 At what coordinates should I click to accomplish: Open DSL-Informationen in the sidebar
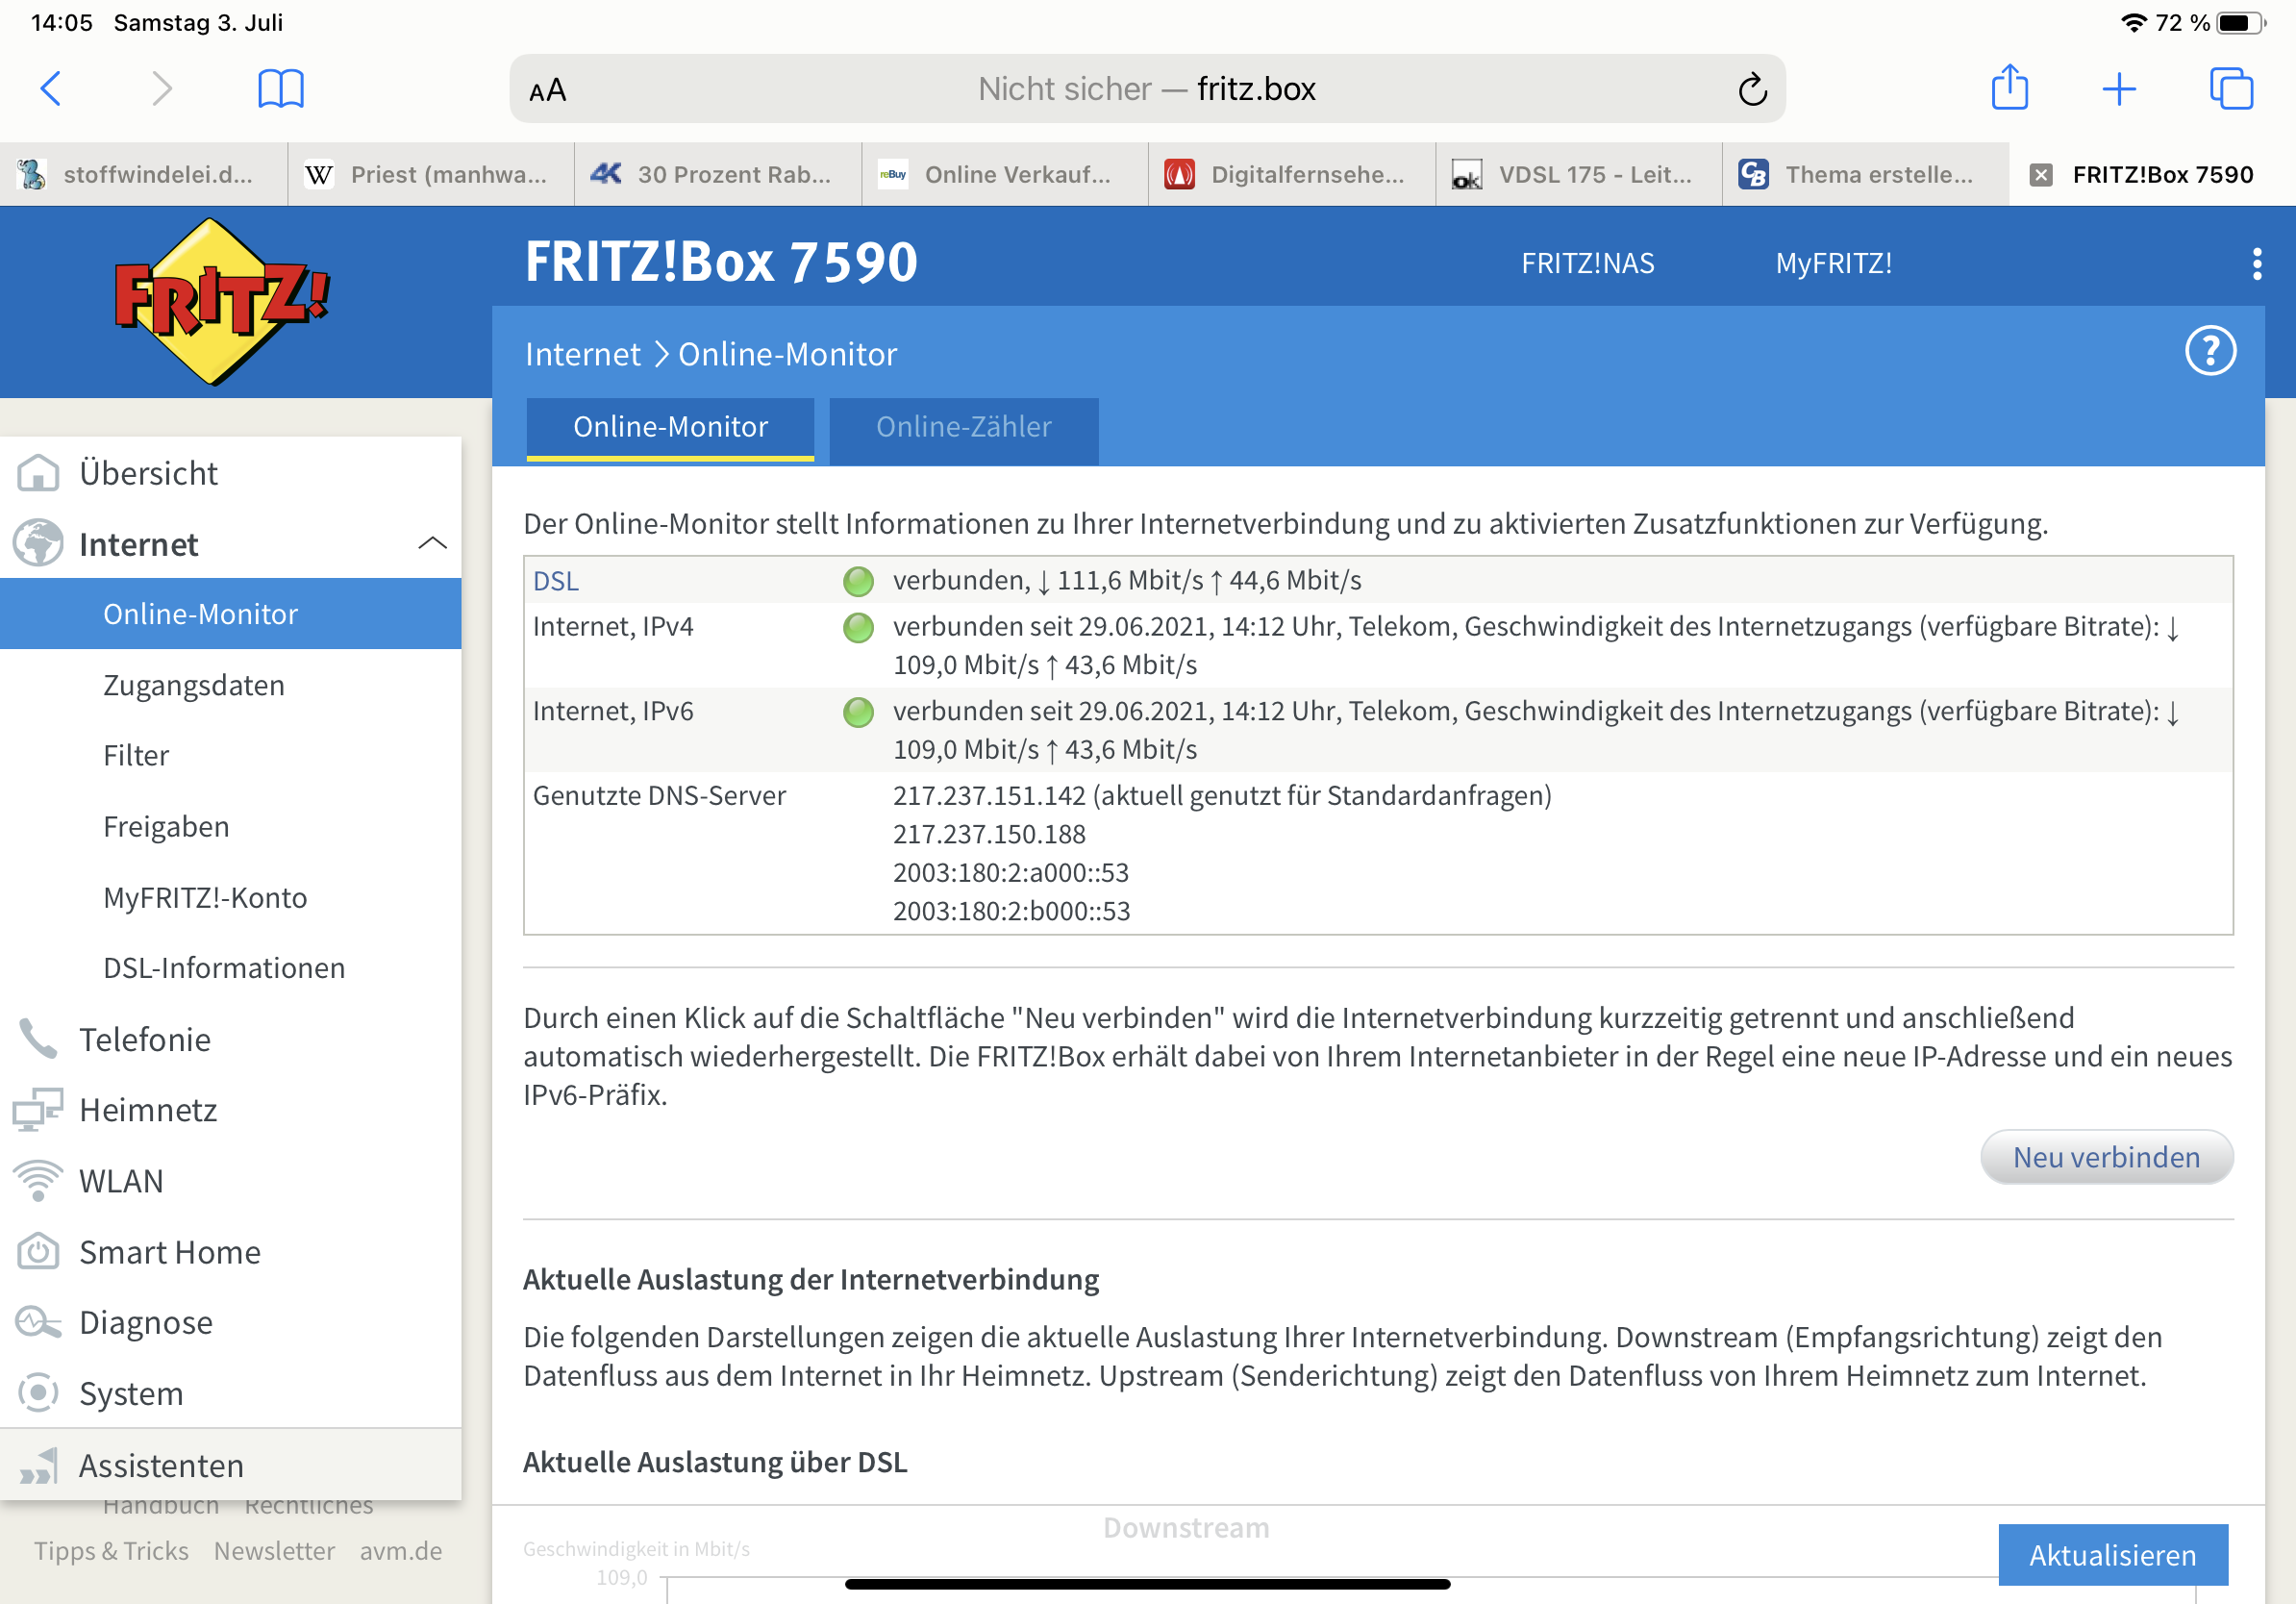(224, 968)
